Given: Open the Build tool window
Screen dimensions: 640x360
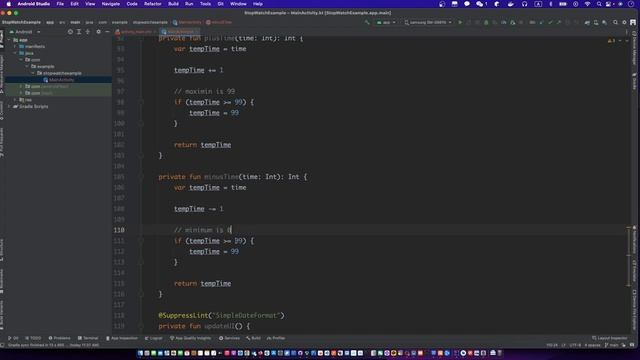Looking at the screenshot, I should pos(253,338).
